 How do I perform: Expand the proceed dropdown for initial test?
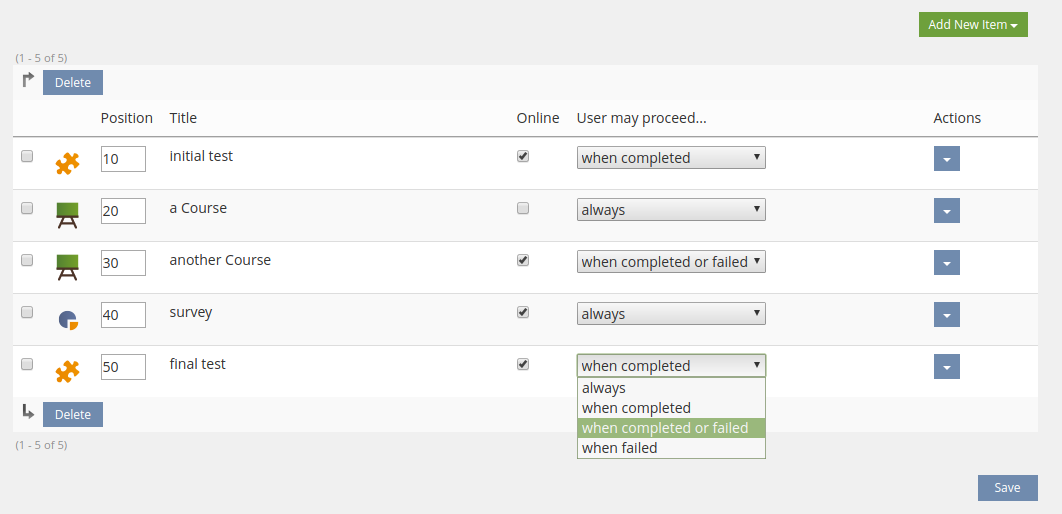(x=671, y=158)
